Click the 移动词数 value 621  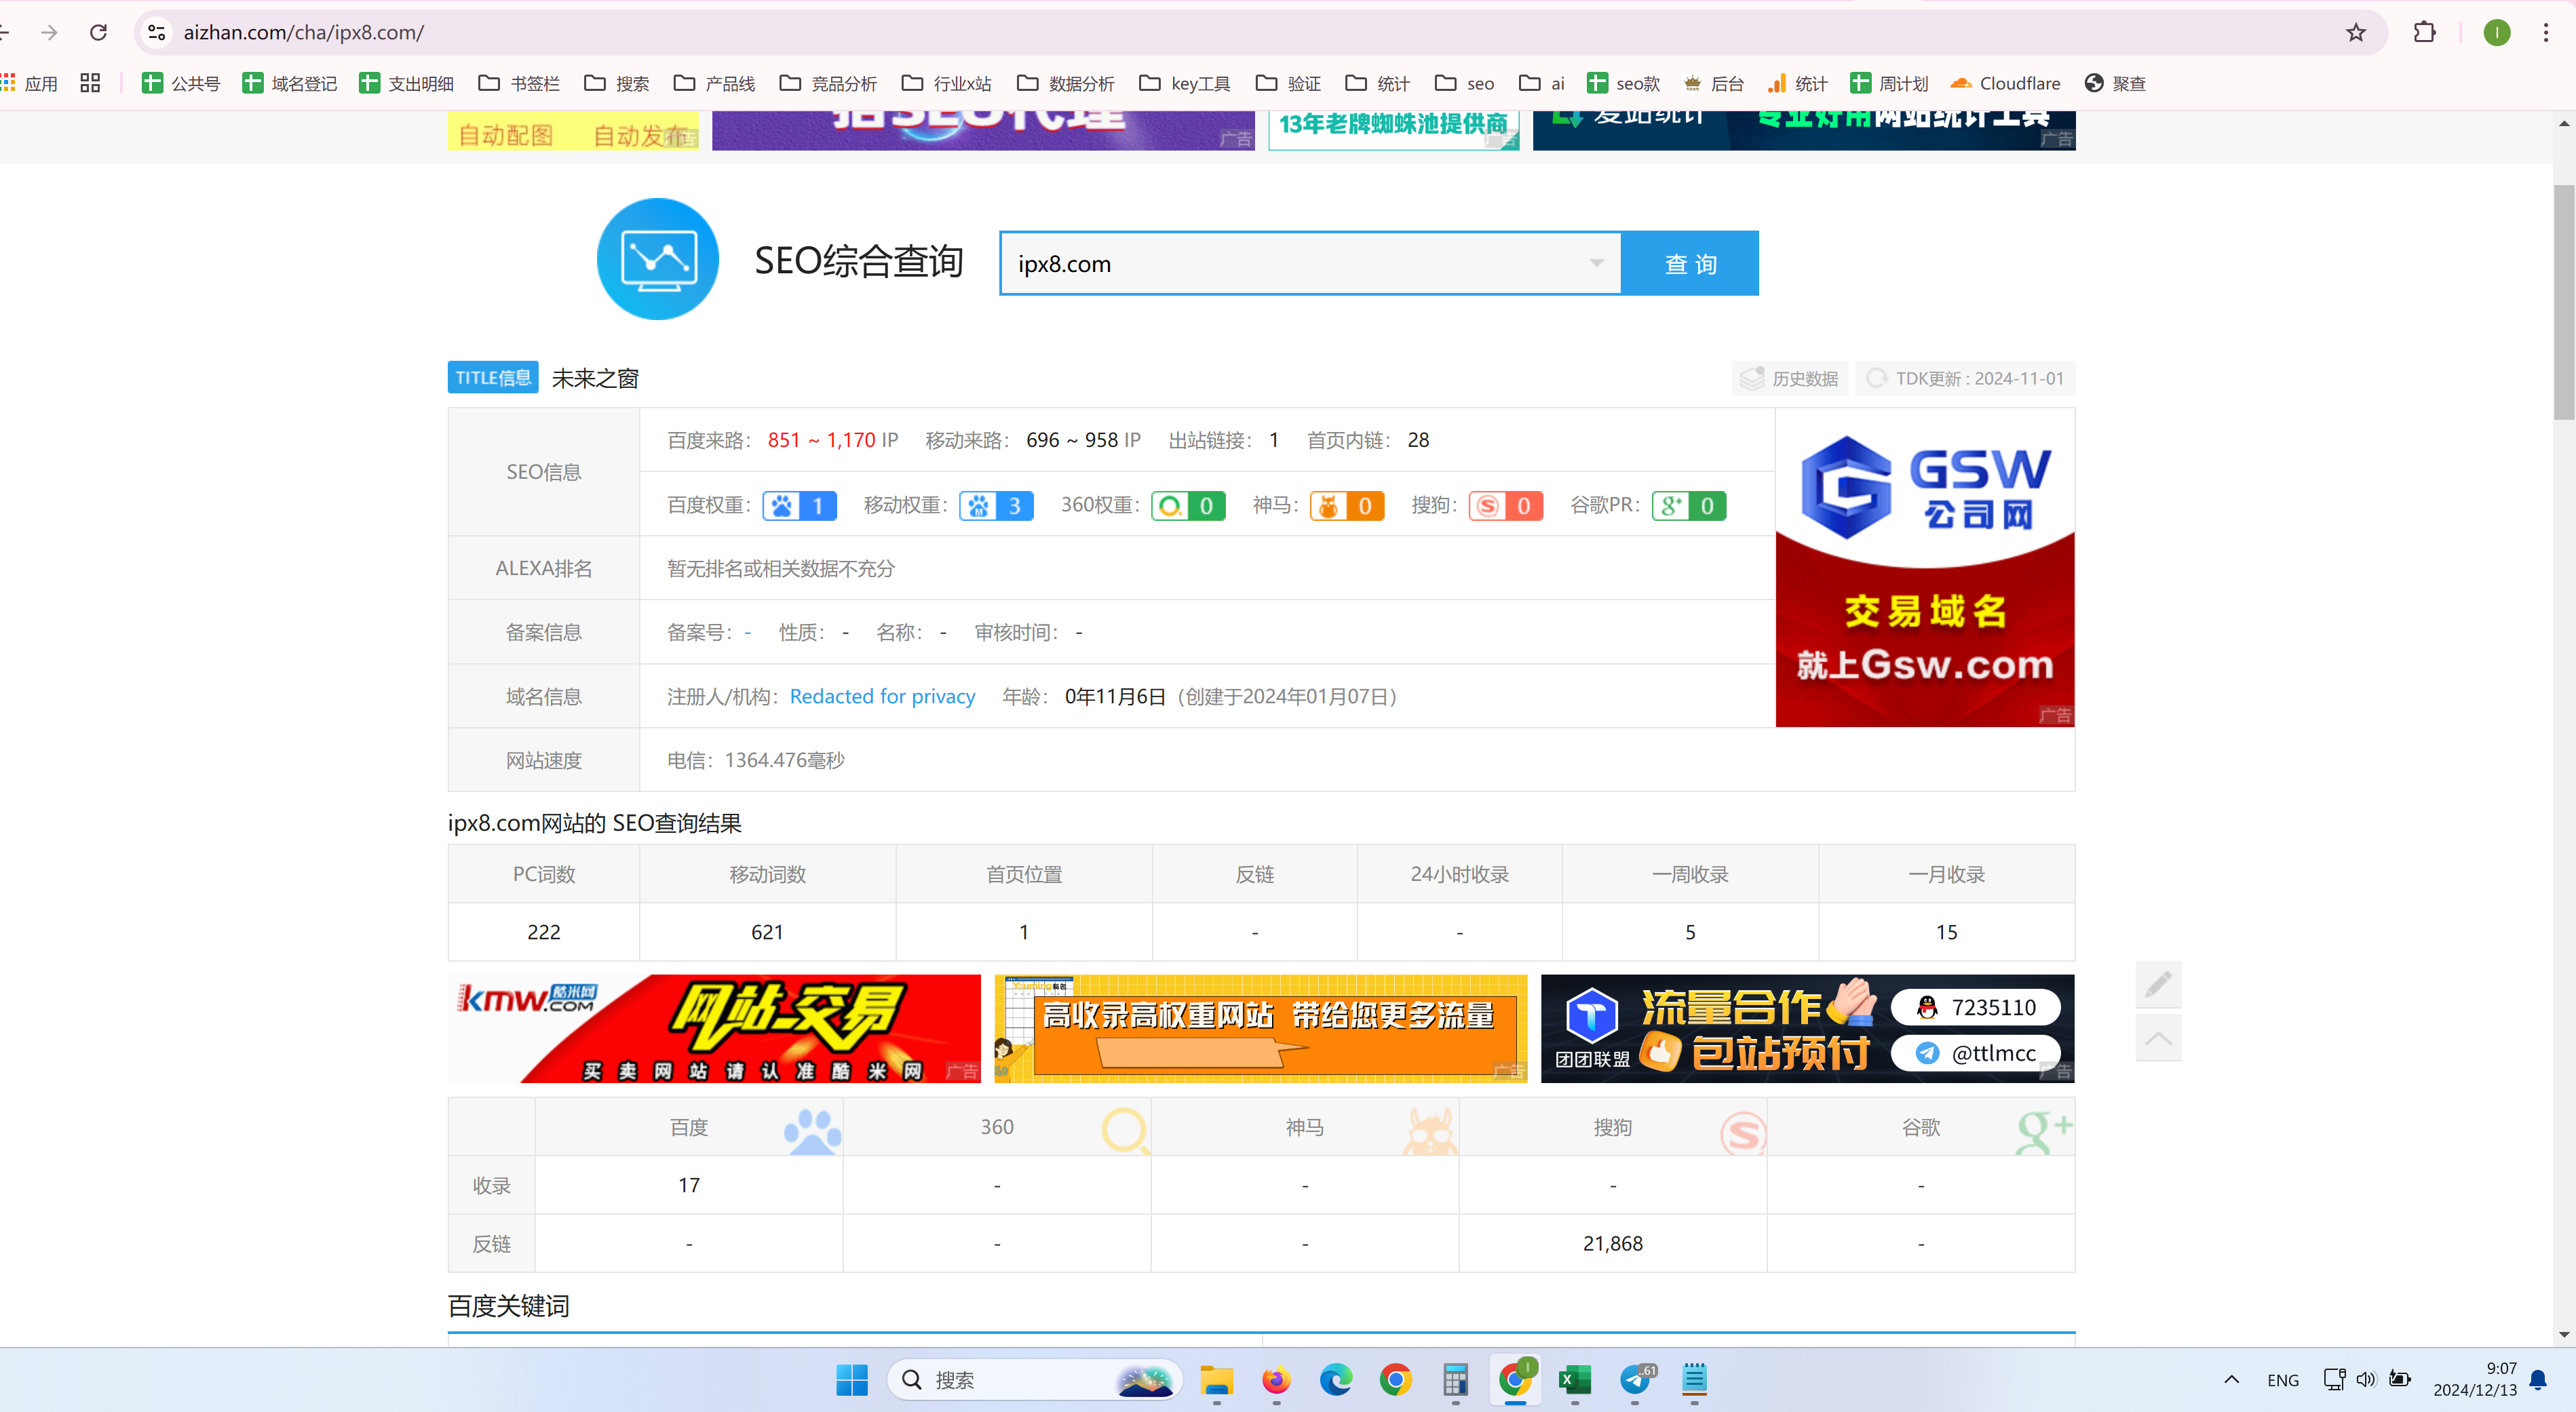[767, 932]
